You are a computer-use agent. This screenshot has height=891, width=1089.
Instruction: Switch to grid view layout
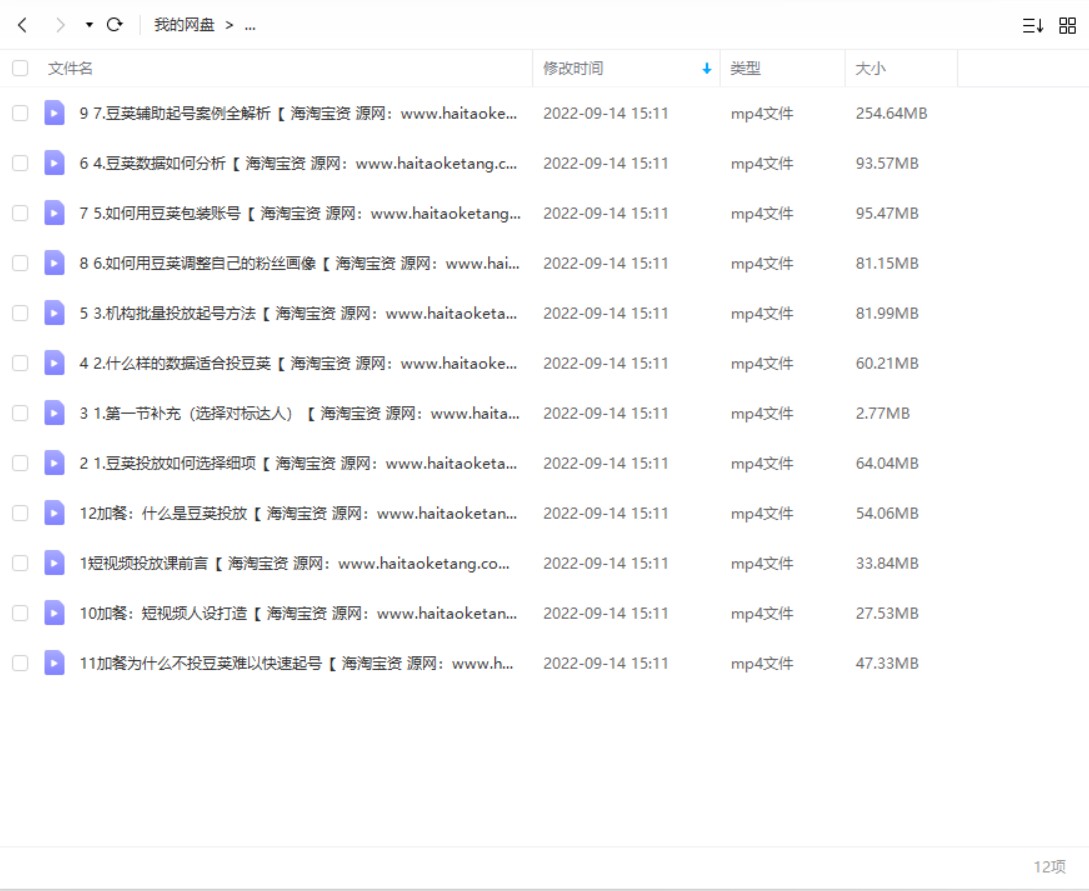tap(1067, 26)
